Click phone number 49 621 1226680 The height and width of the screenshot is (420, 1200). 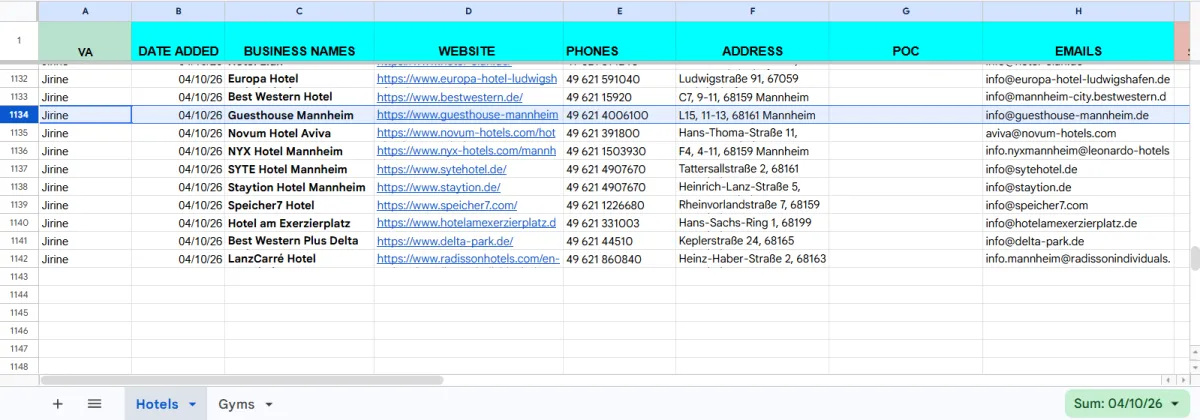pyautogui.click(x=605, y=205)
